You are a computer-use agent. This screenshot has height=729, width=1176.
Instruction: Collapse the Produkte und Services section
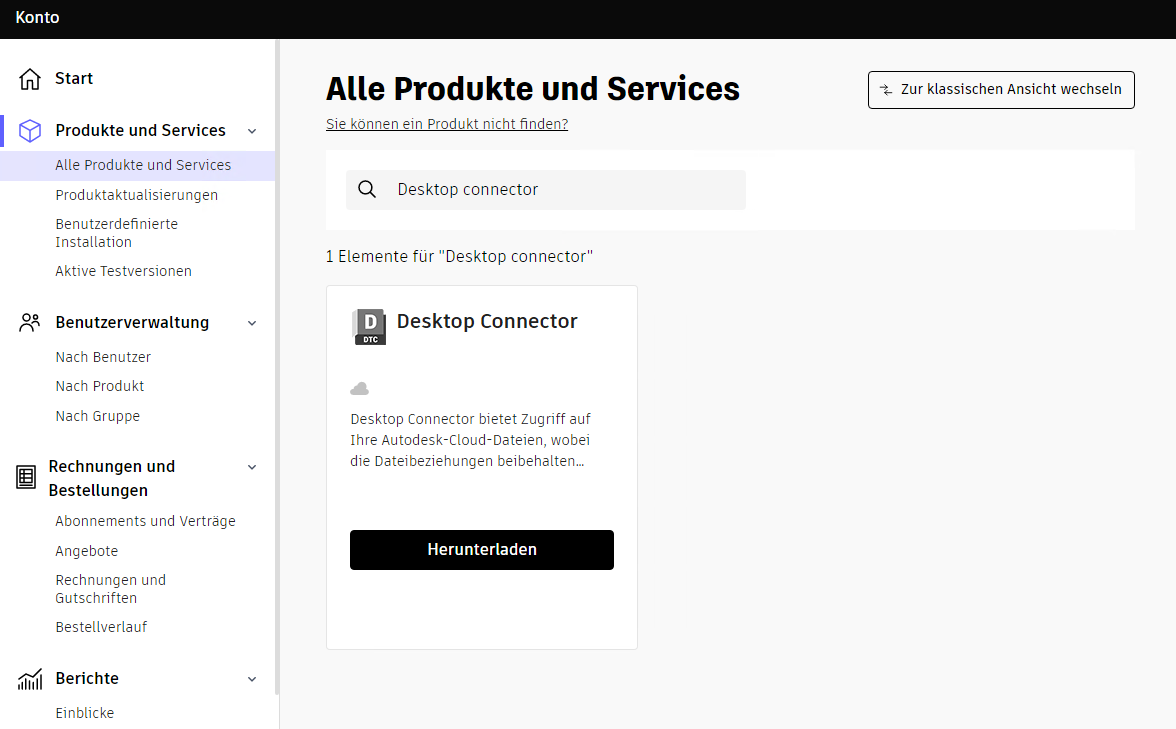(252, 131)
